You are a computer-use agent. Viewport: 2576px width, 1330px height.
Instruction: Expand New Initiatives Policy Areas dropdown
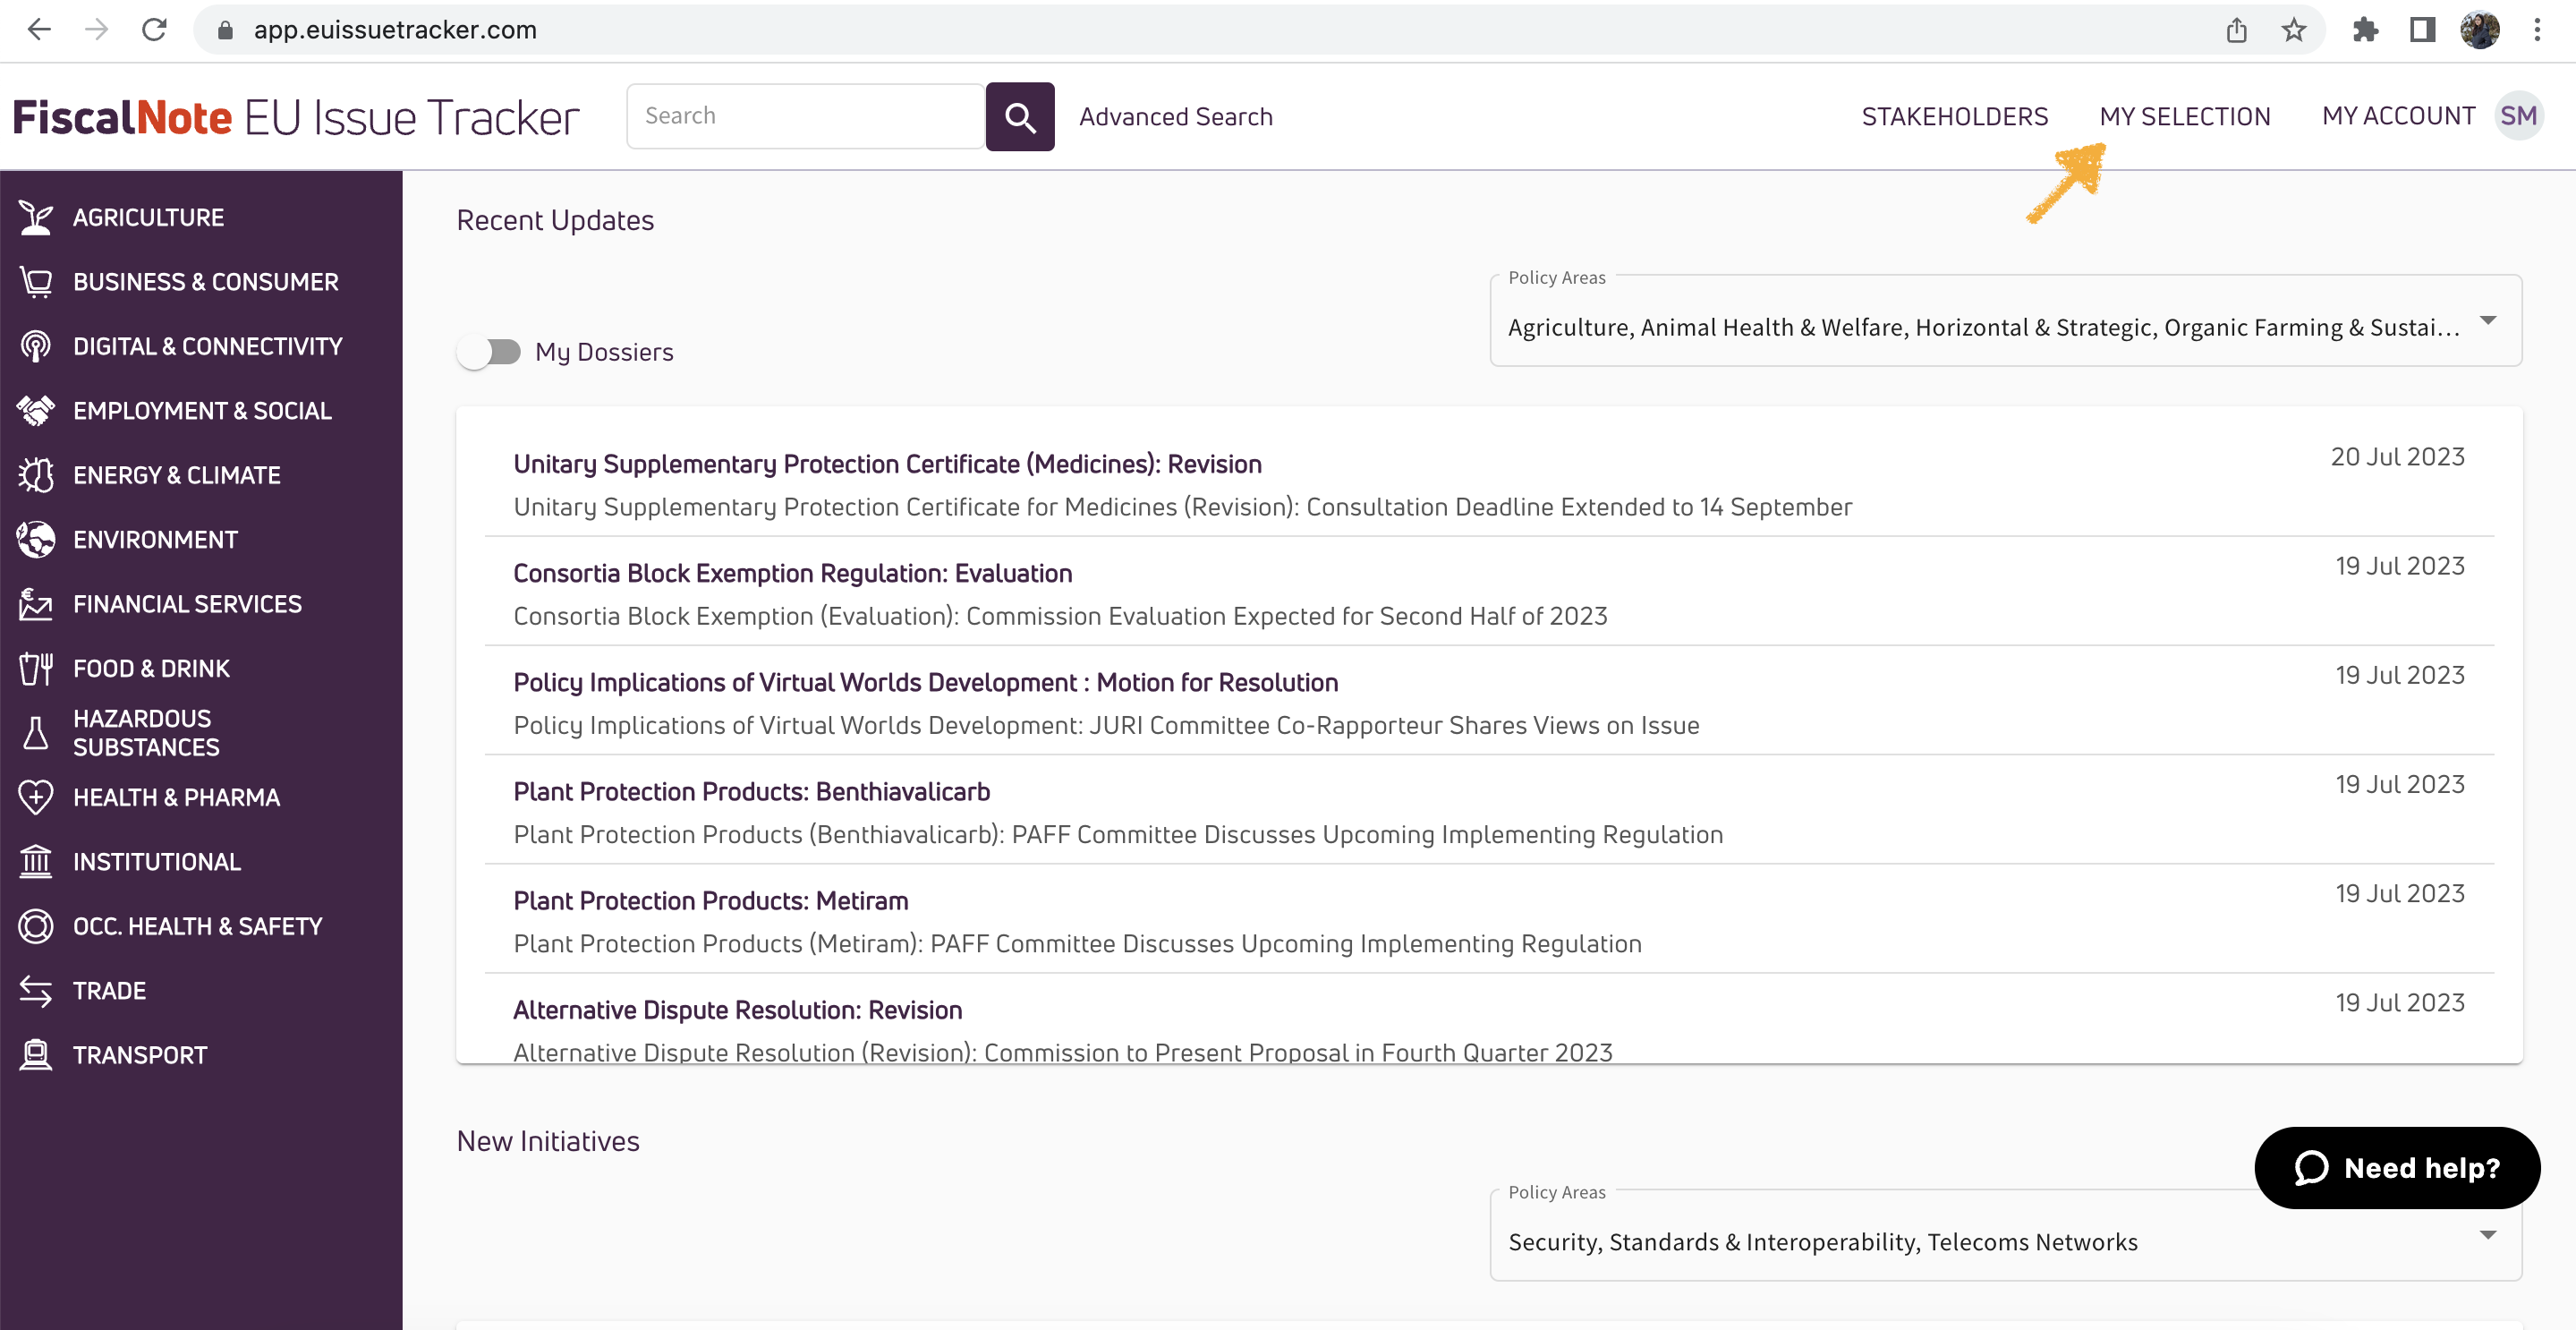pyautogui.click(x=2005, y=1235)
